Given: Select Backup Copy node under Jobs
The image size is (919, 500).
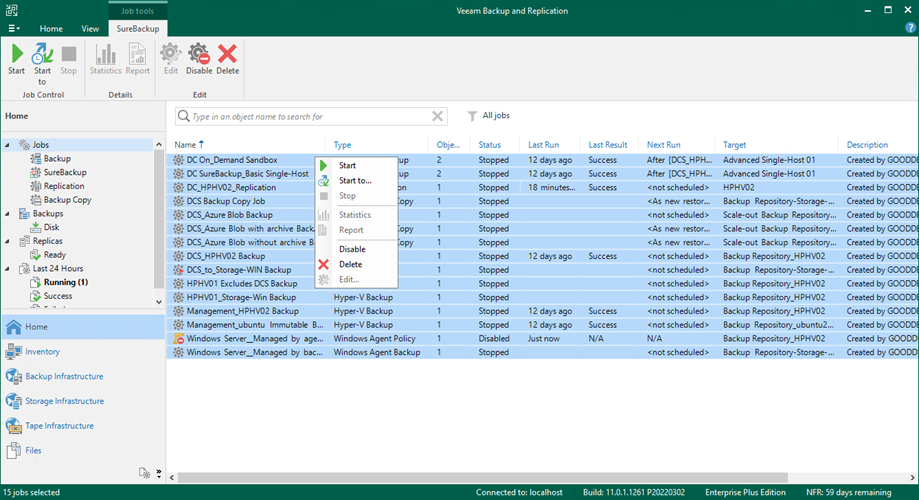Looking at the screenshot, I should tap(67, 200).
